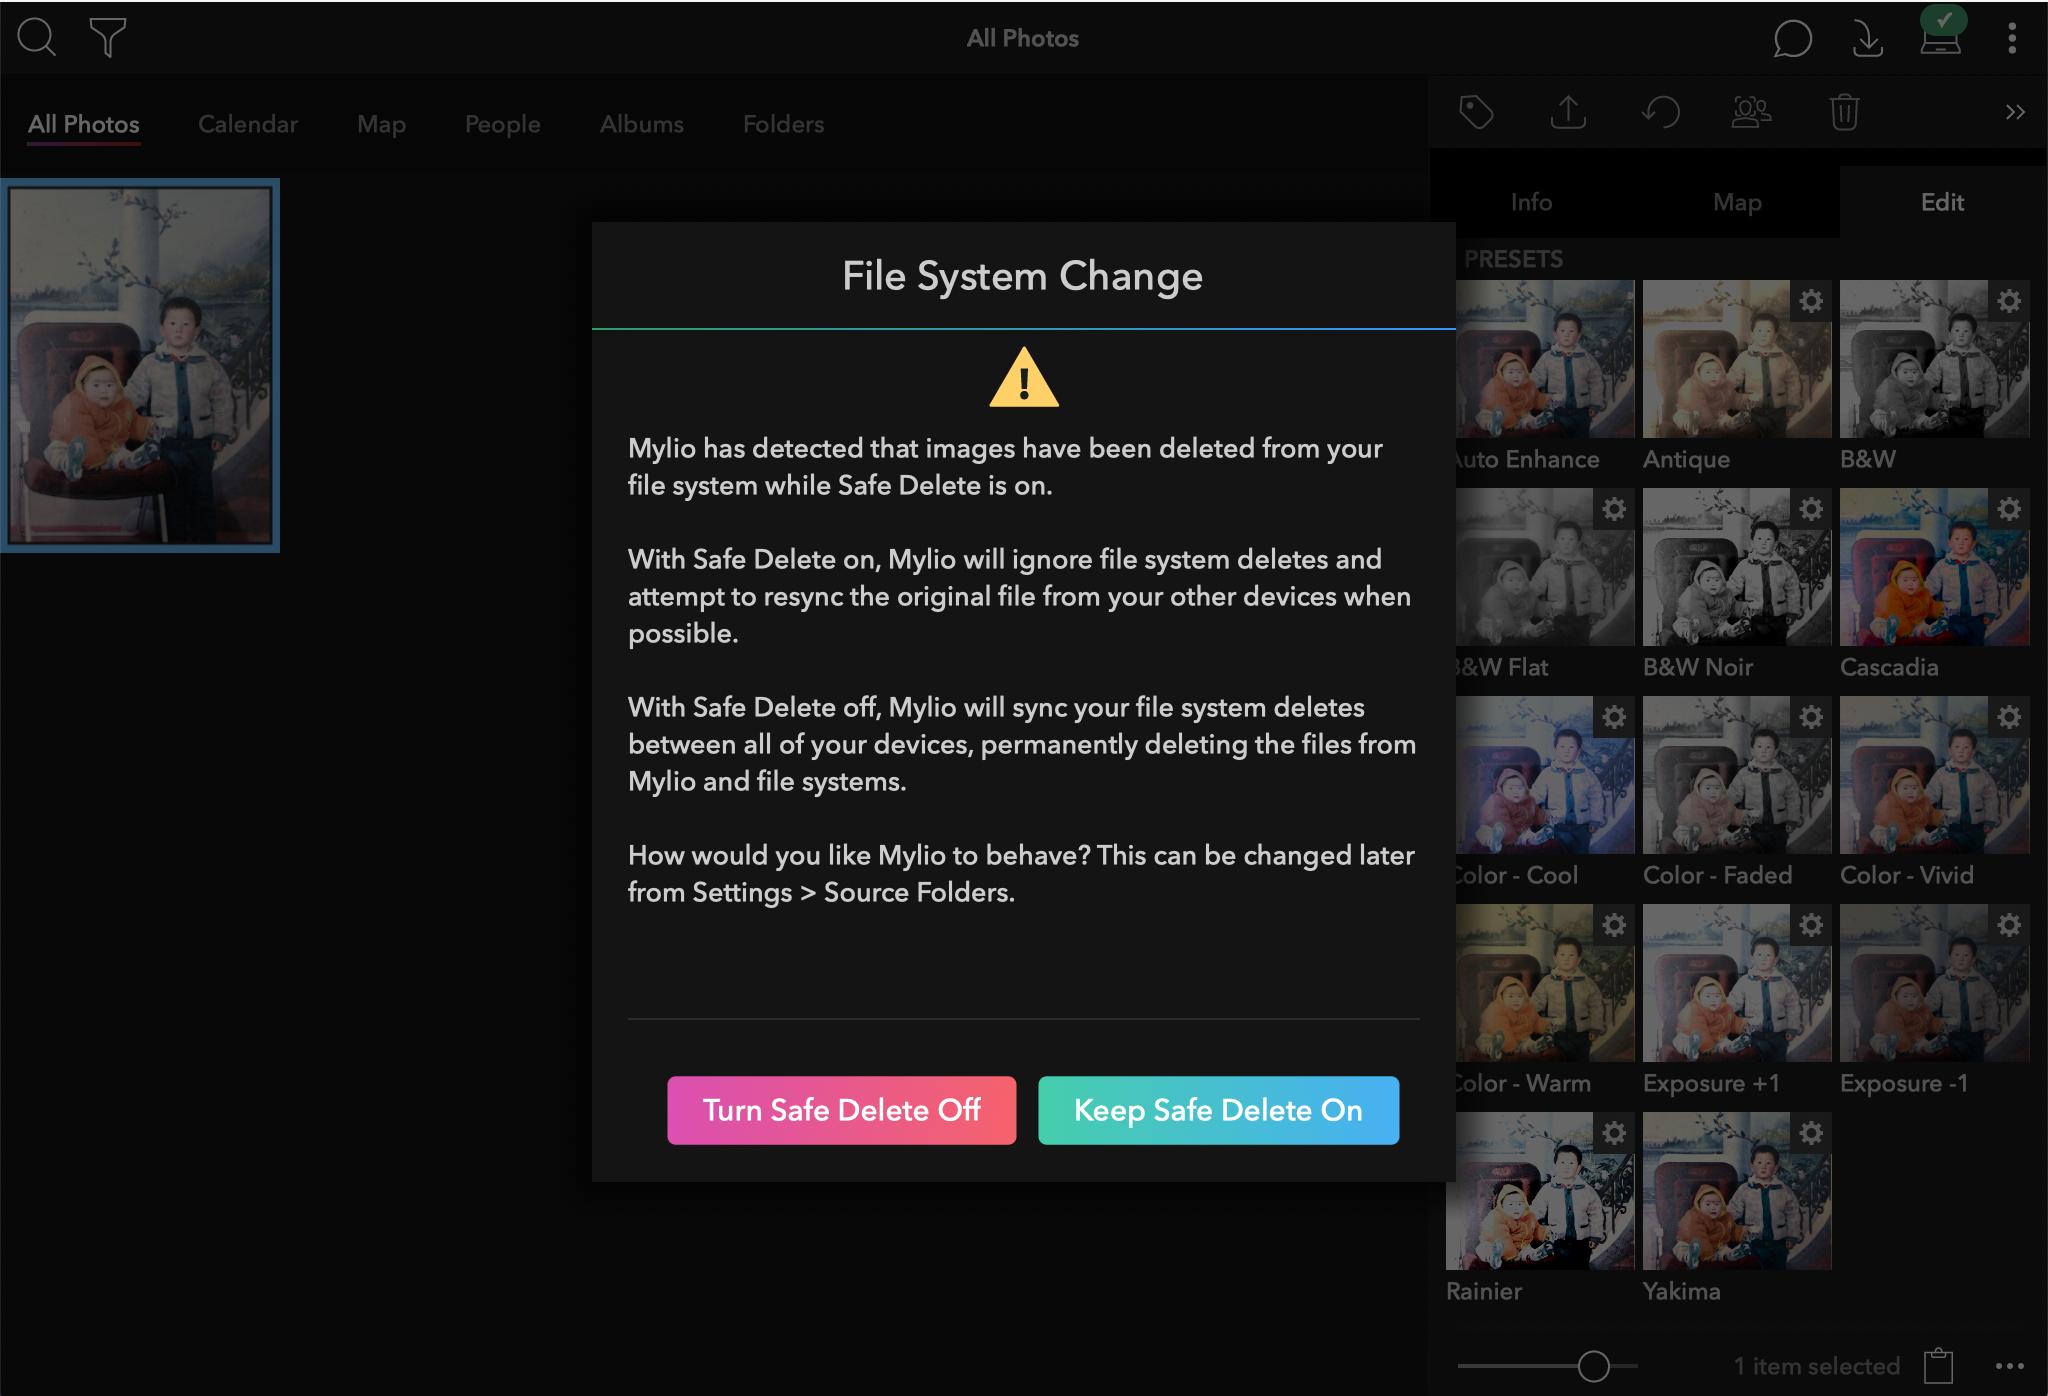Open the chat bubble icon
The image size is (2048, 1396).
point(1792,39)
